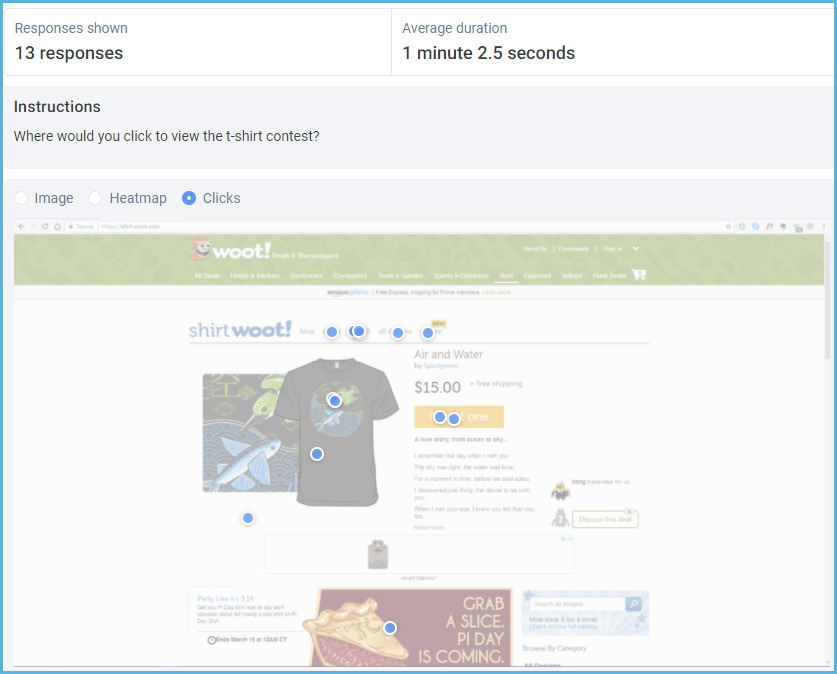Open the Computers nav item
The width and height of the screenshot is (837, 674).
pyautogui.click(x=350, y=275)
